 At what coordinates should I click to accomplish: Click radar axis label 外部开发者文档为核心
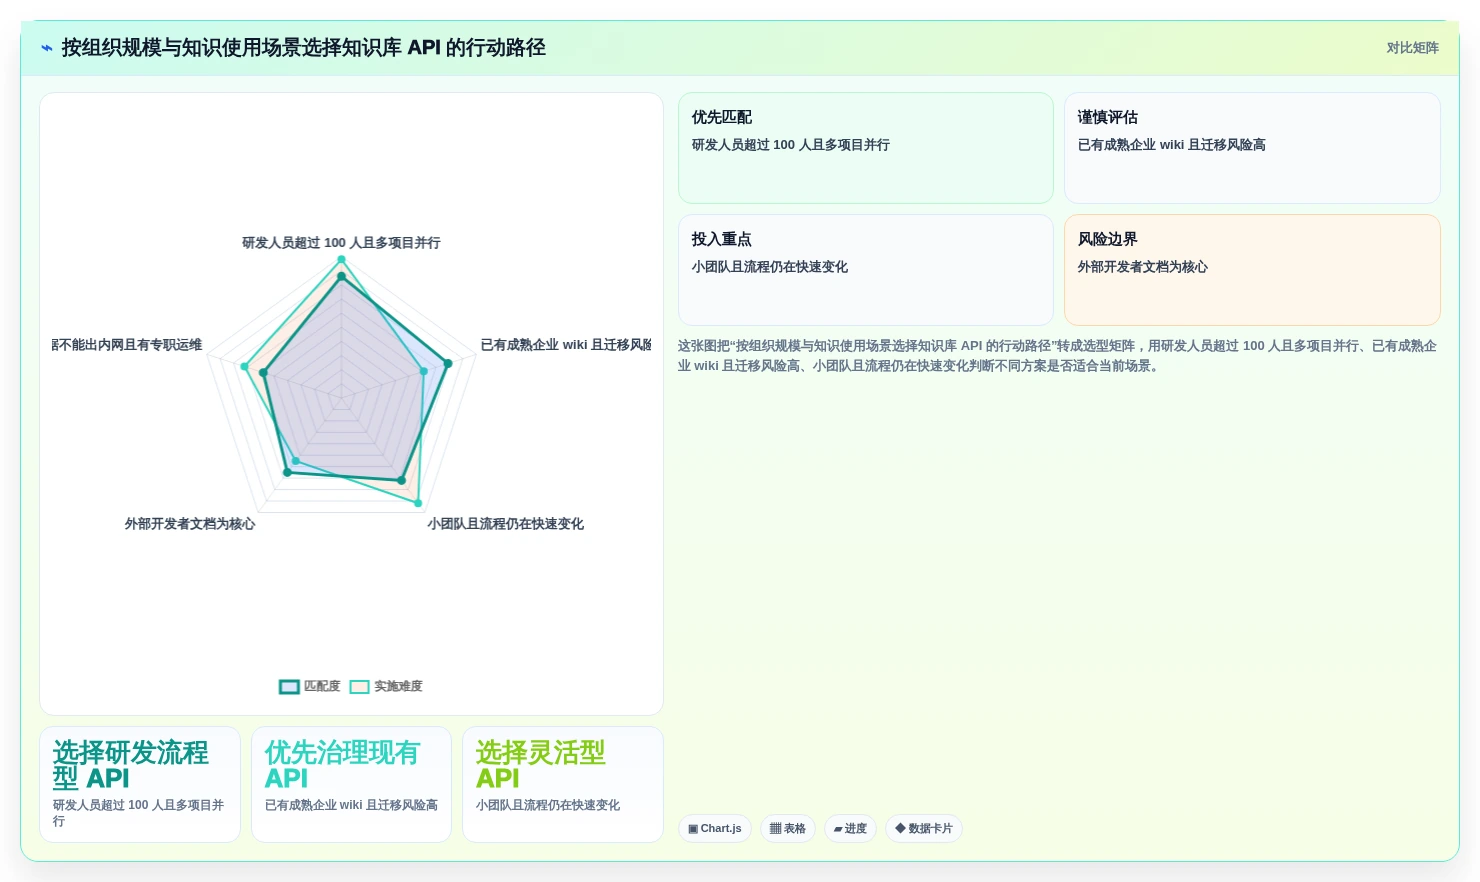[x=190, y=524]
